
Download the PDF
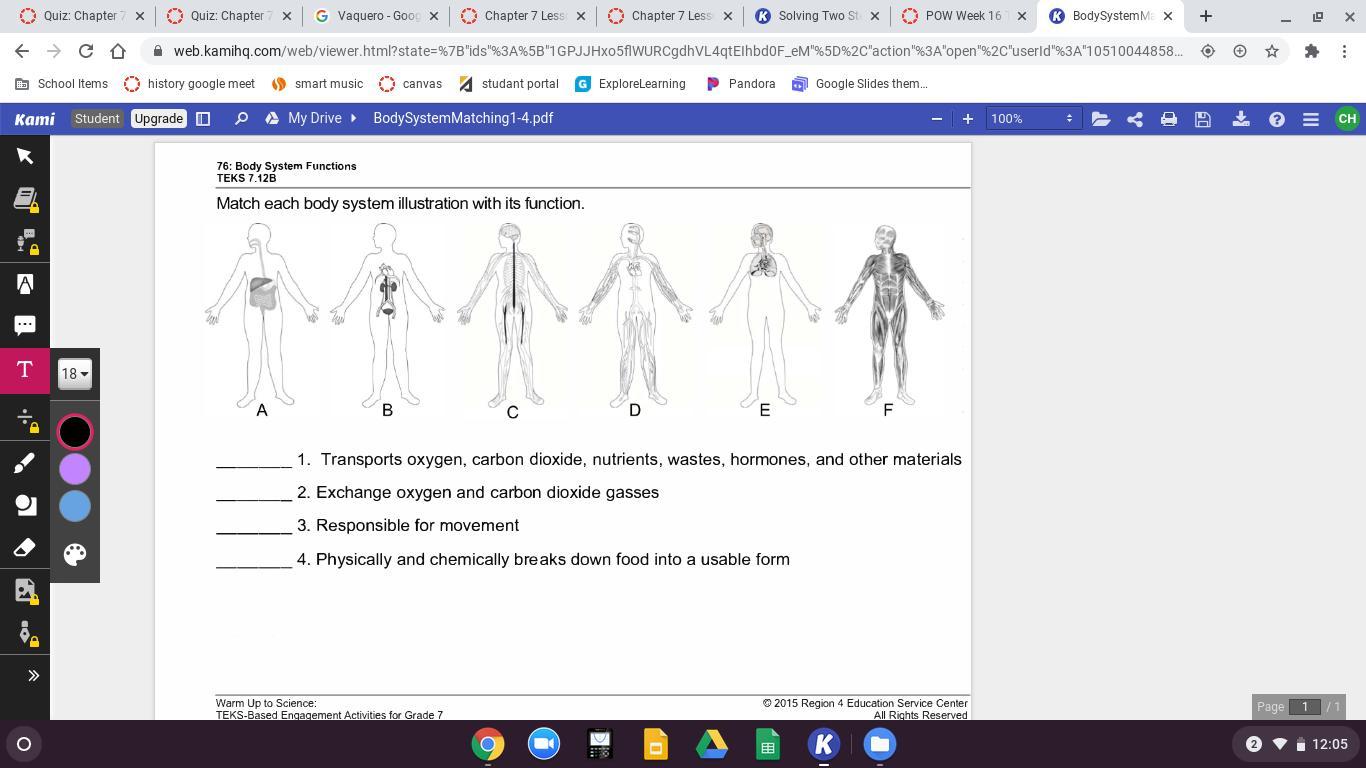click(x=1241, y=119)
